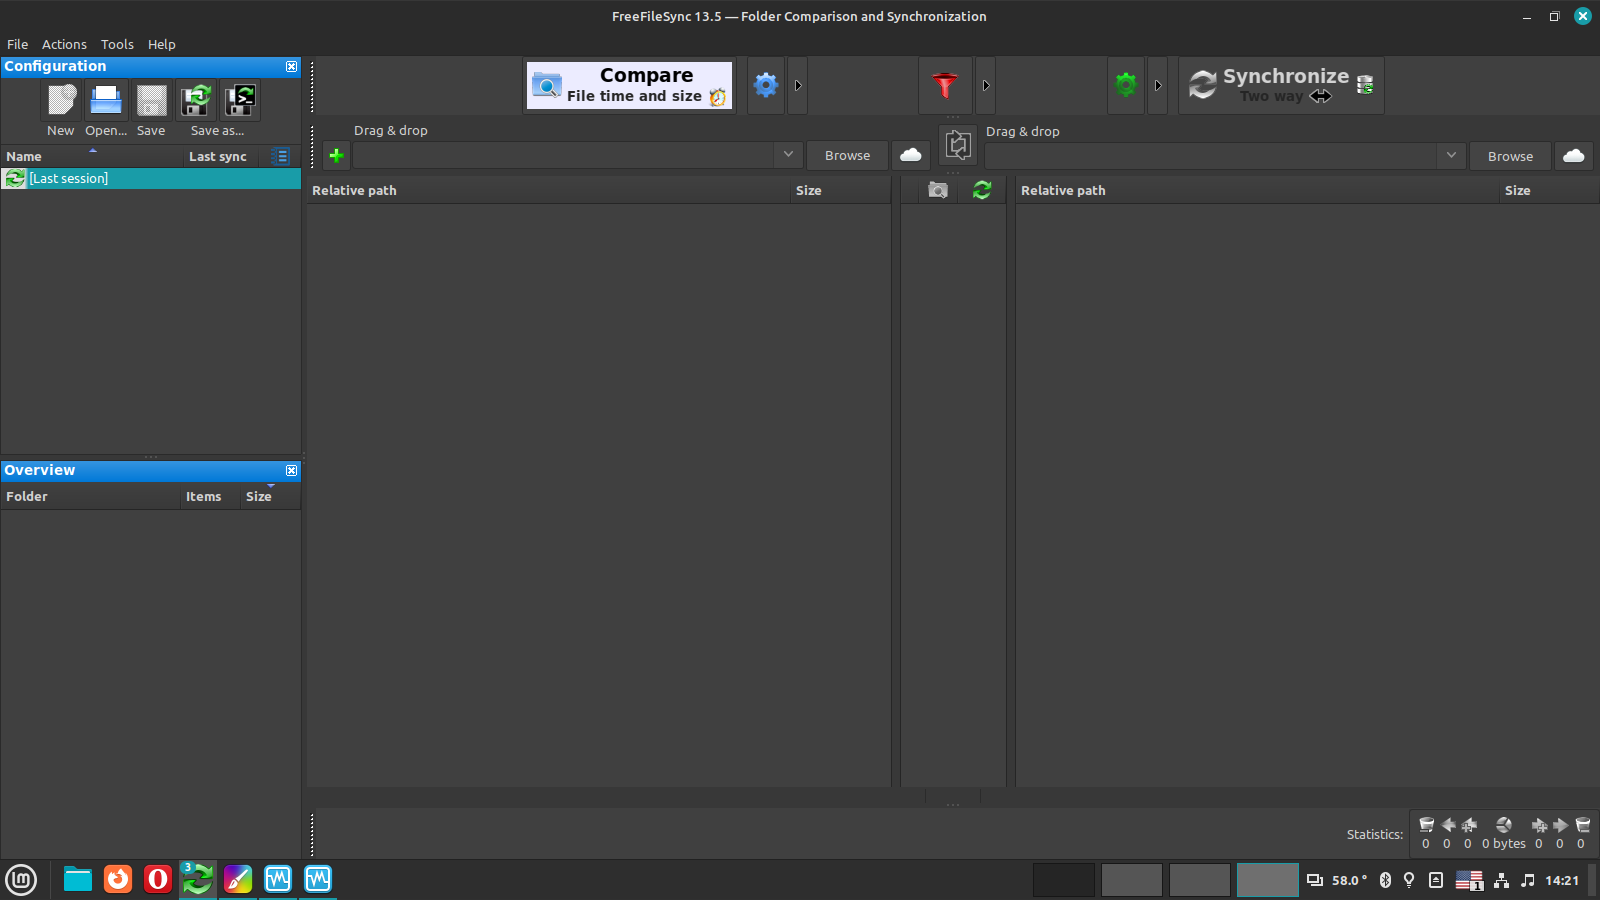Open right folder path history dropdown
Viewport: 1600px width, 900px height.
pos(1451,156)
